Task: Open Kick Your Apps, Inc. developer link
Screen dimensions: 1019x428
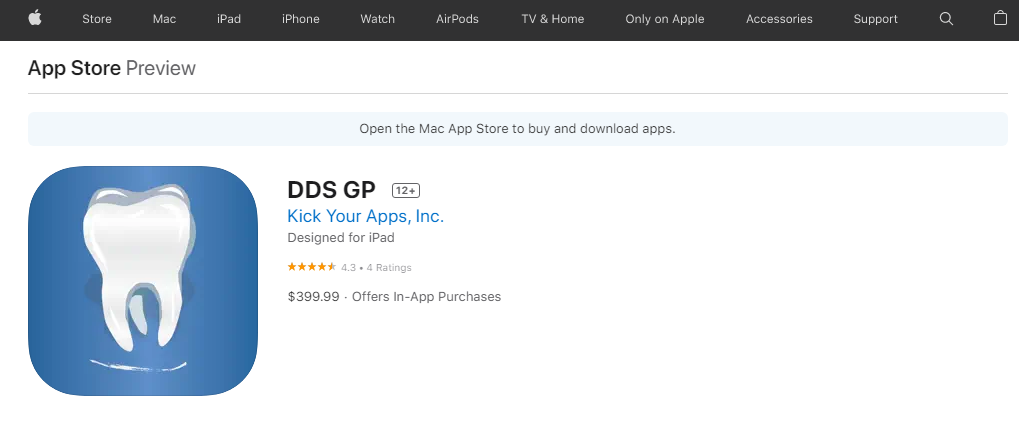Action: [x=365, y=216]
